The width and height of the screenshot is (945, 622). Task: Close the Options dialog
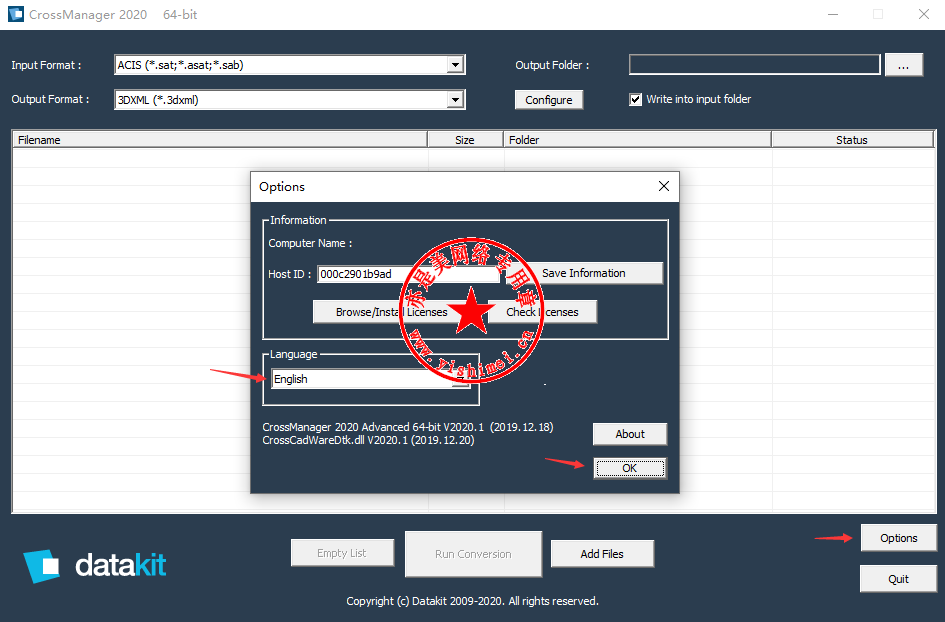(x=664, y=186)
